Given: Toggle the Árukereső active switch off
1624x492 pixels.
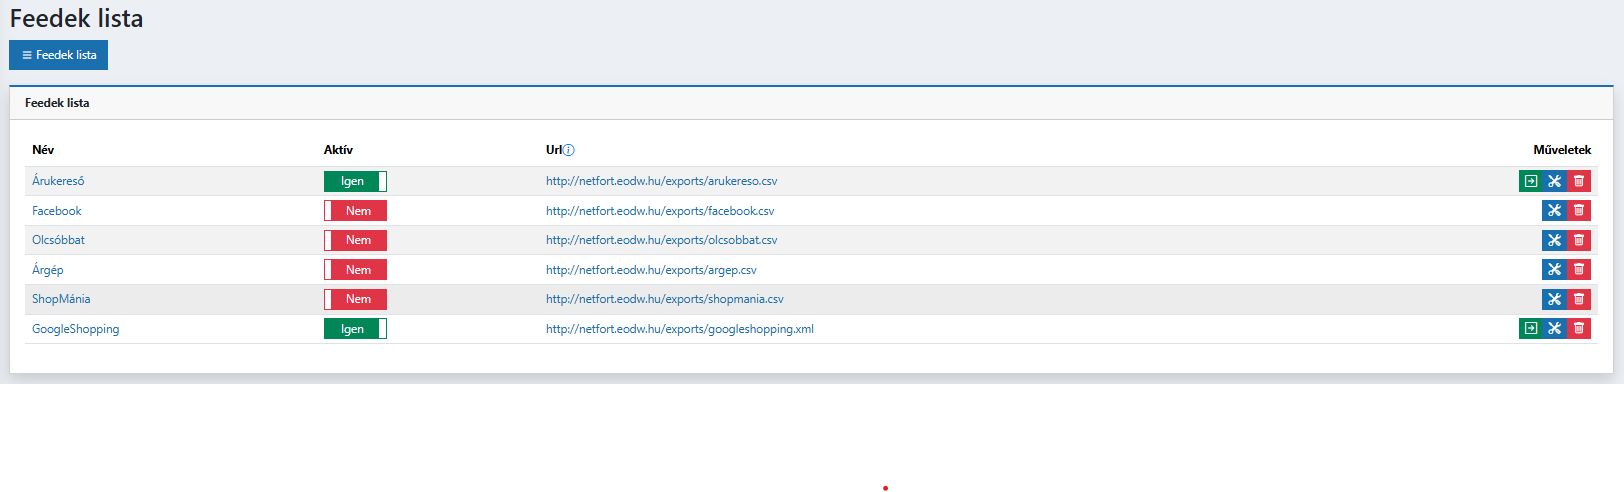Looking at the screenshot, I should coord(355,181).
